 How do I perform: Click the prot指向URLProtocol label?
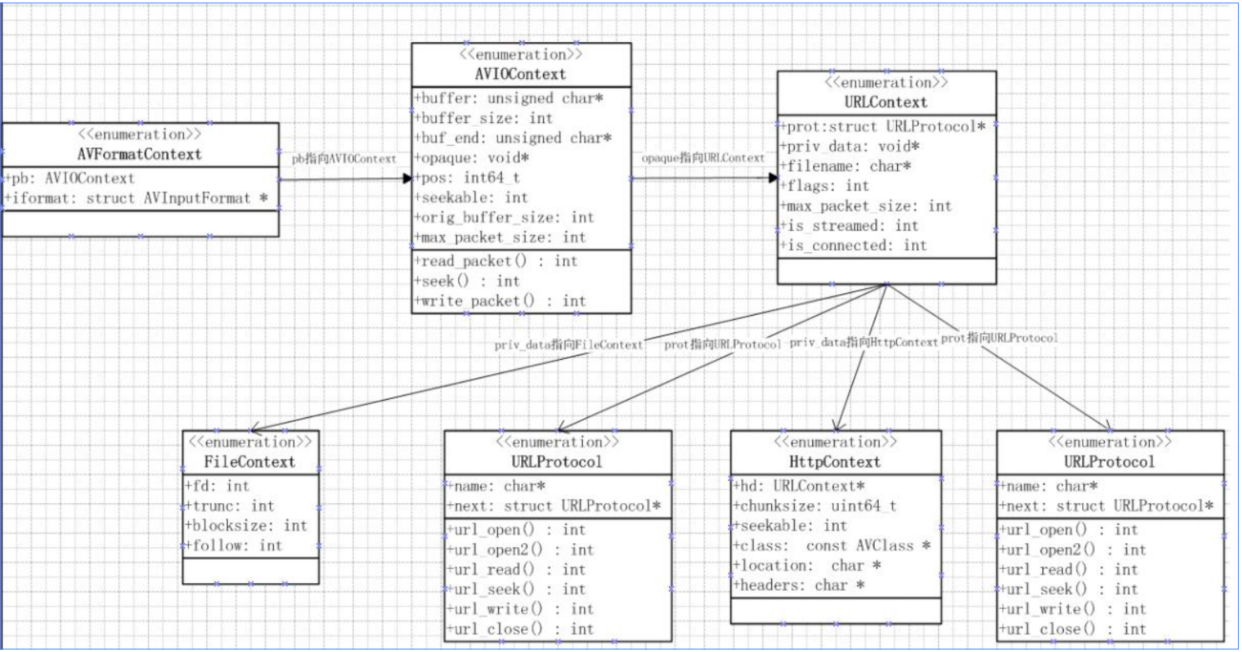pos(721,347)
